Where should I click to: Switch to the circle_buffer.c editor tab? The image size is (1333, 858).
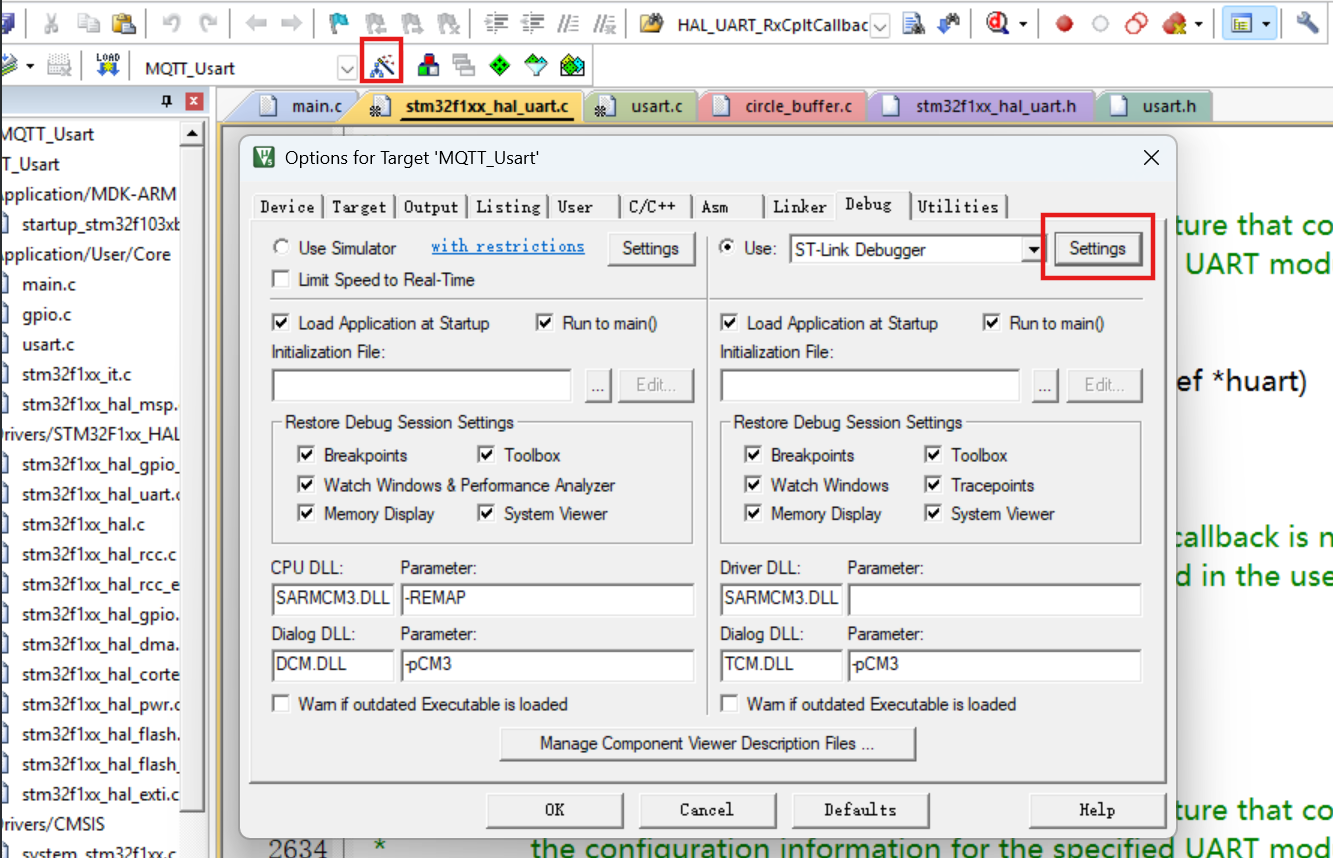pos(785,105)
